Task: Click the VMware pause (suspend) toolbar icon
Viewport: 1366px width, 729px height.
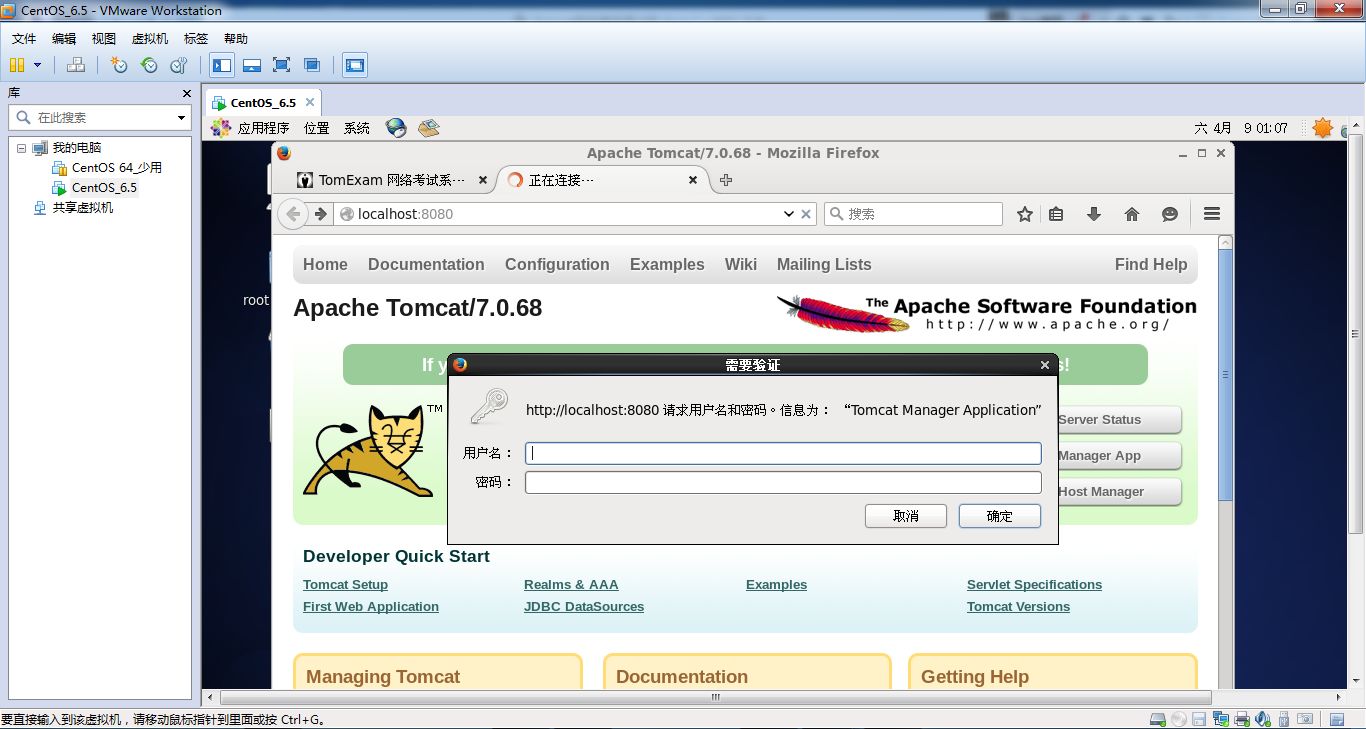Action: (x=17, y=65)
